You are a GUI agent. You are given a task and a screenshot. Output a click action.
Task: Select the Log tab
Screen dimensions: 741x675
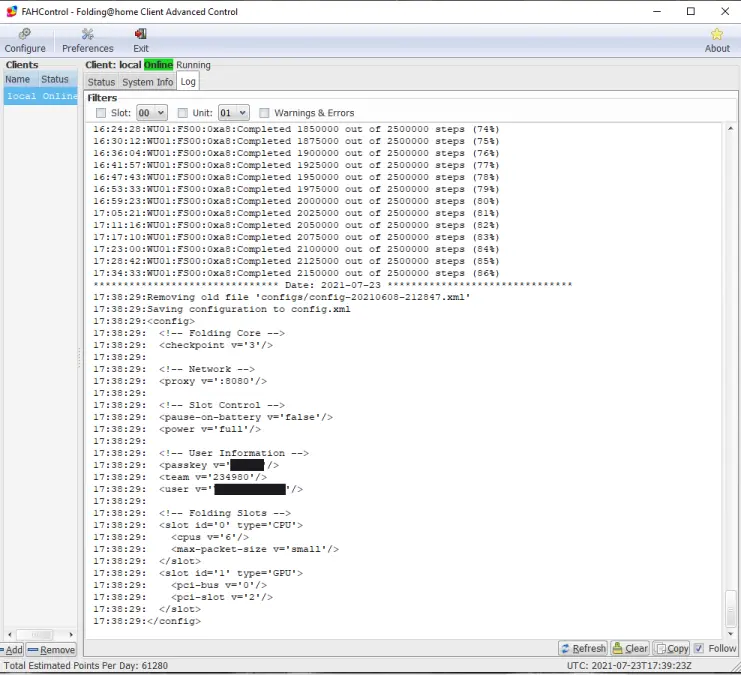[x=188, y=81]
